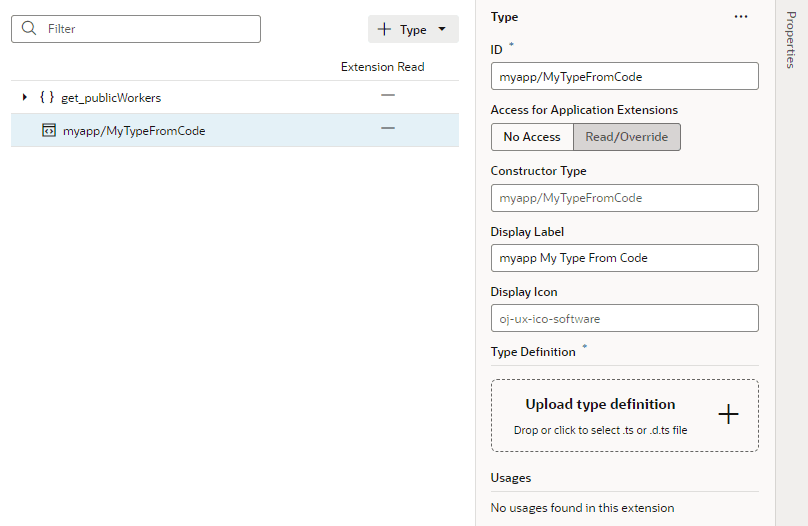This screenshot has height=526, width=808.
Task: Click the code type icon beside myapp/MyTypeFromCode
Action: 49,130
